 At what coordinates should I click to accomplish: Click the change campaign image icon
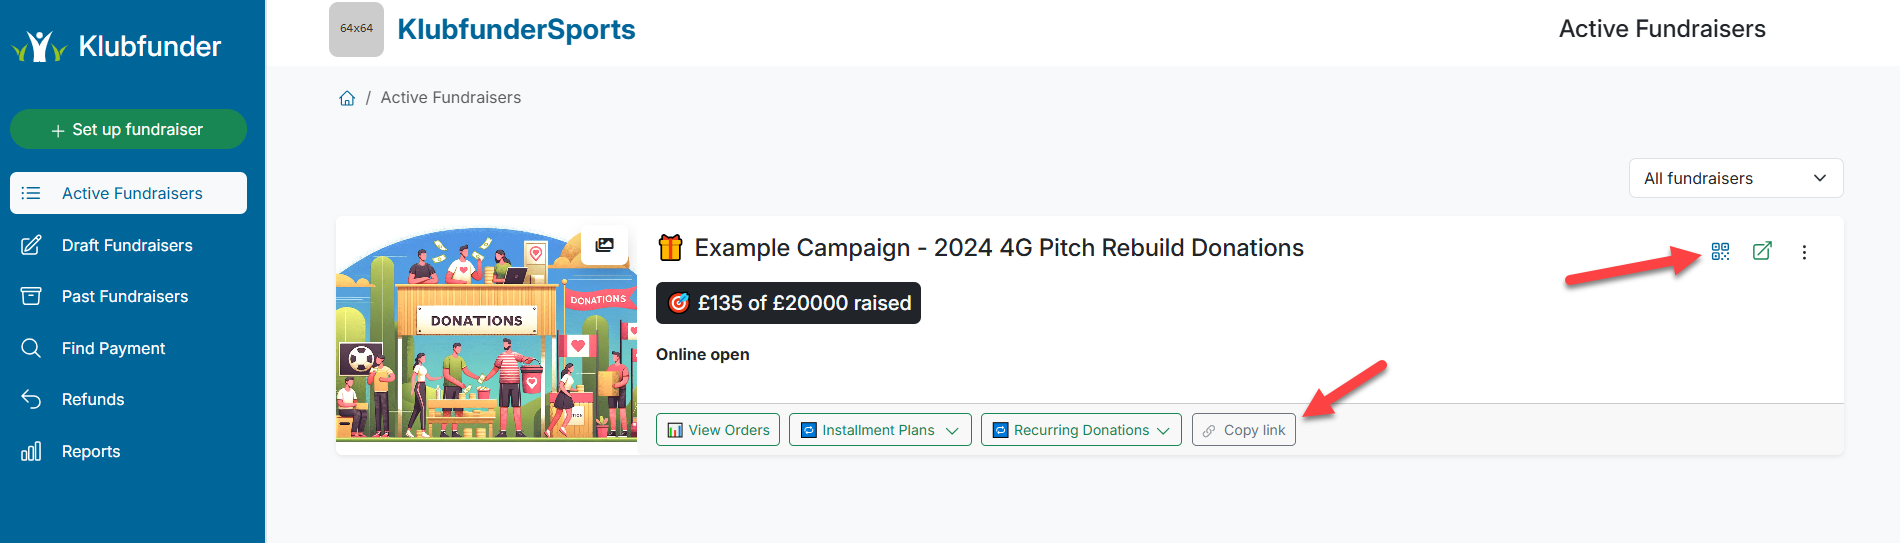[604, 245]
